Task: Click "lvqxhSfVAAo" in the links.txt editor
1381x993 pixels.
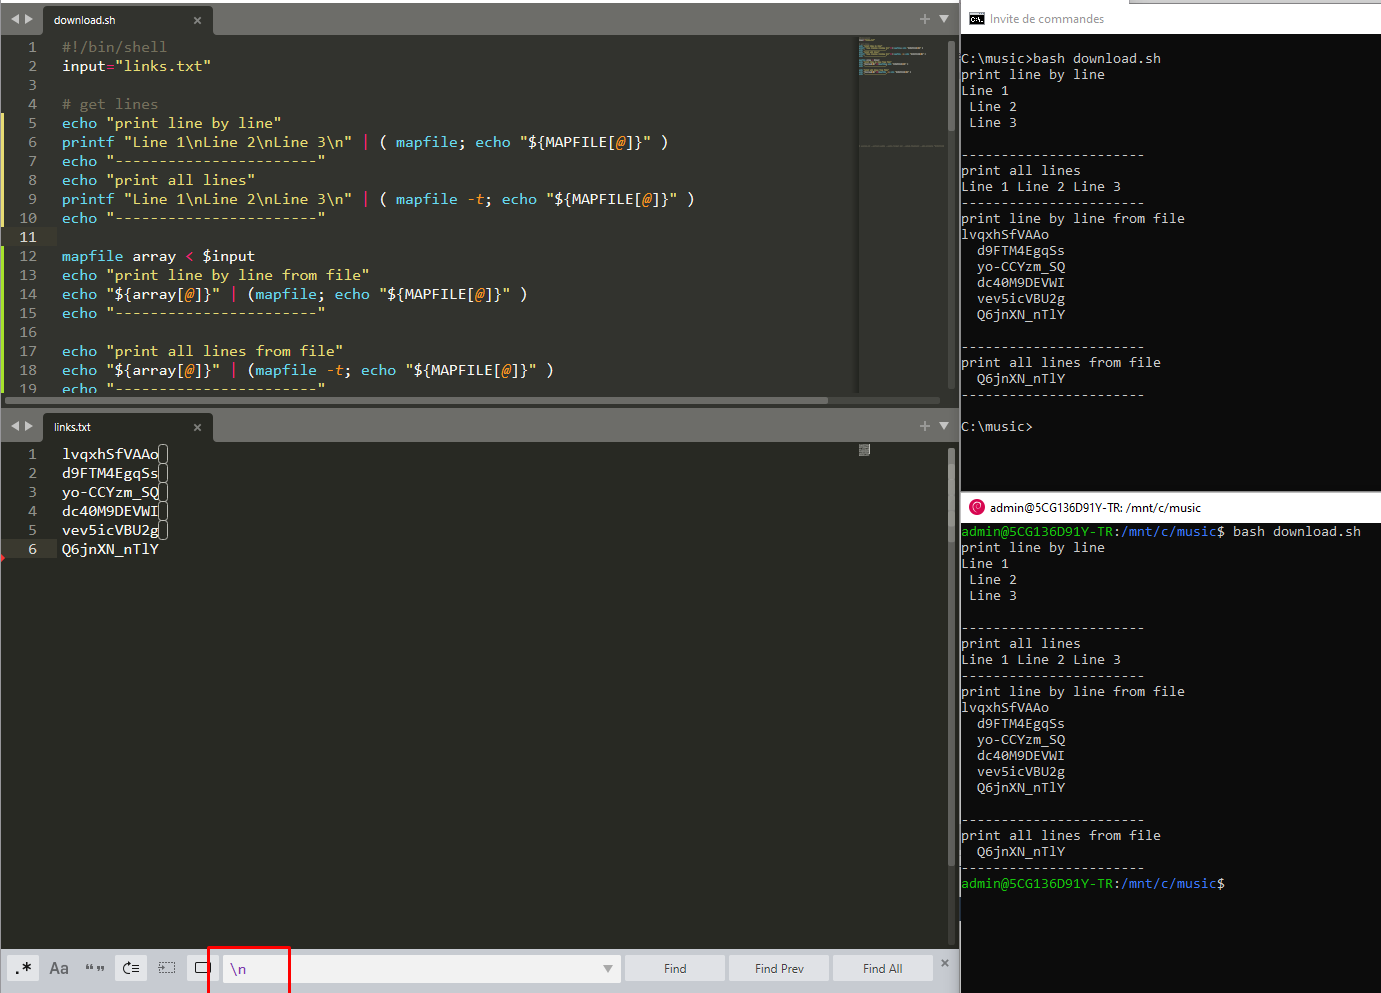Action: click(x=110, y=454)
